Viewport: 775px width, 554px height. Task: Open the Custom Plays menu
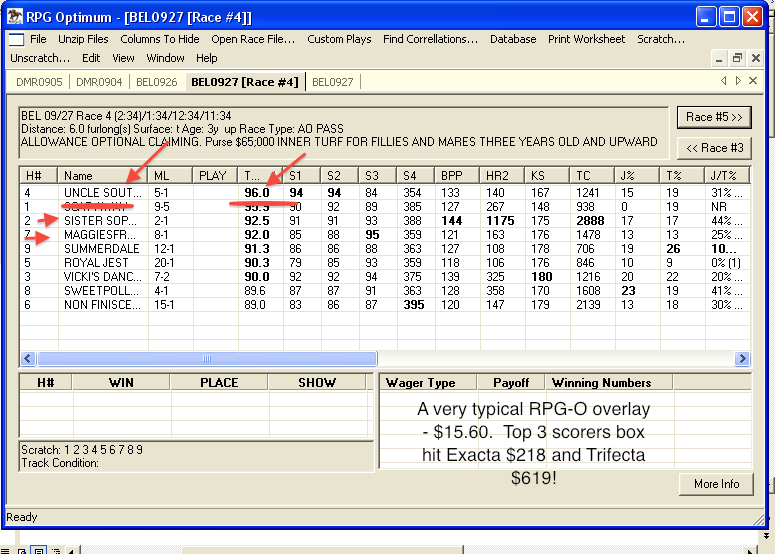pos(339,39)
